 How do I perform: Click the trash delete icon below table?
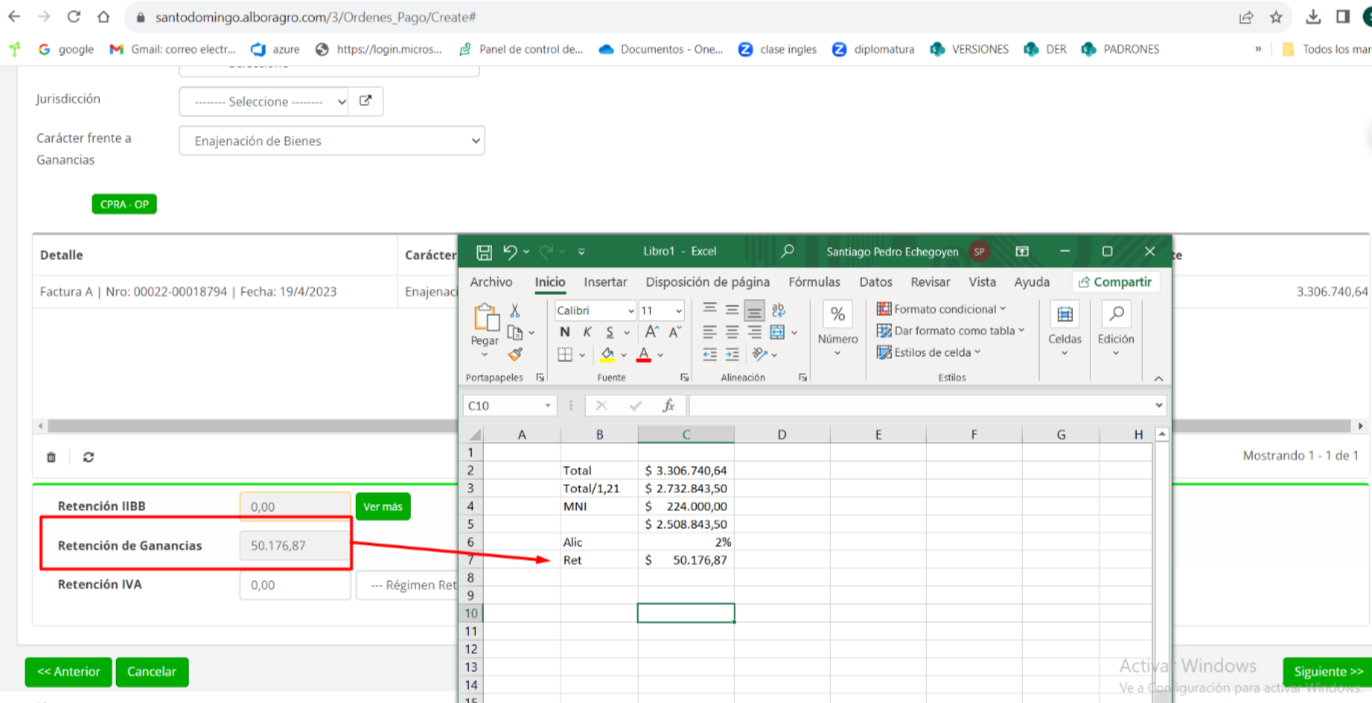pyautogui.click(x=51, y=457)
